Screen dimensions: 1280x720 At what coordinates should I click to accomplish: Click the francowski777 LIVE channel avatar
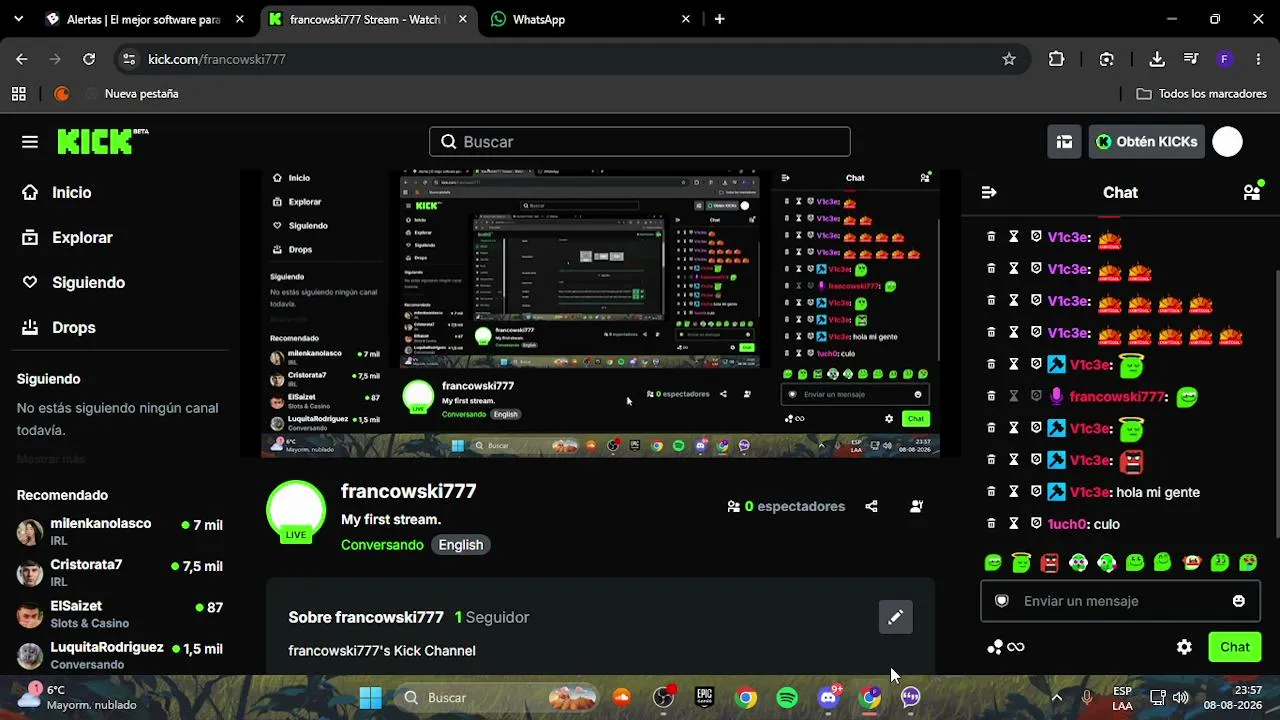[296, 511]
